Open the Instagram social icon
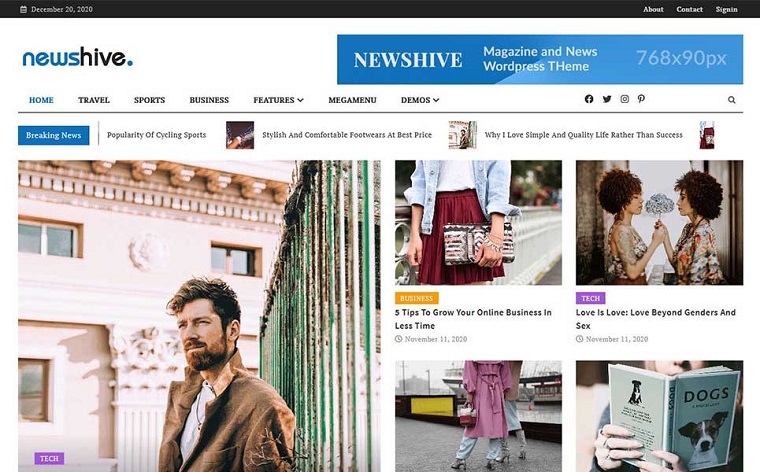The width and height of the screenshot is (760, 472). 624,100
